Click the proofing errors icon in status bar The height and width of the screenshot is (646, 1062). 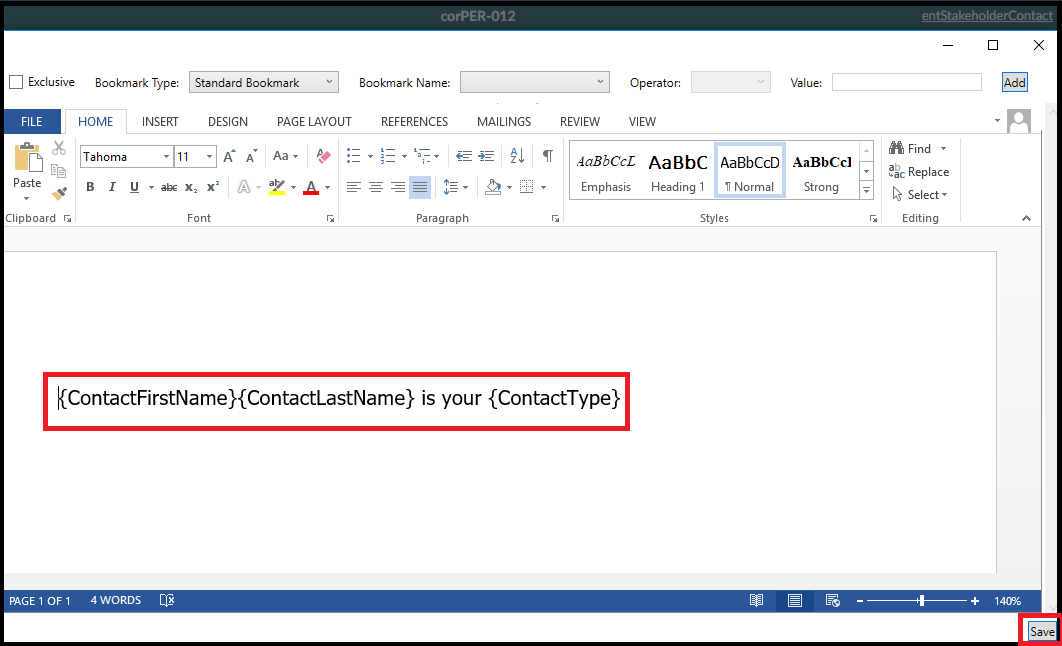(x=167, y=601)
